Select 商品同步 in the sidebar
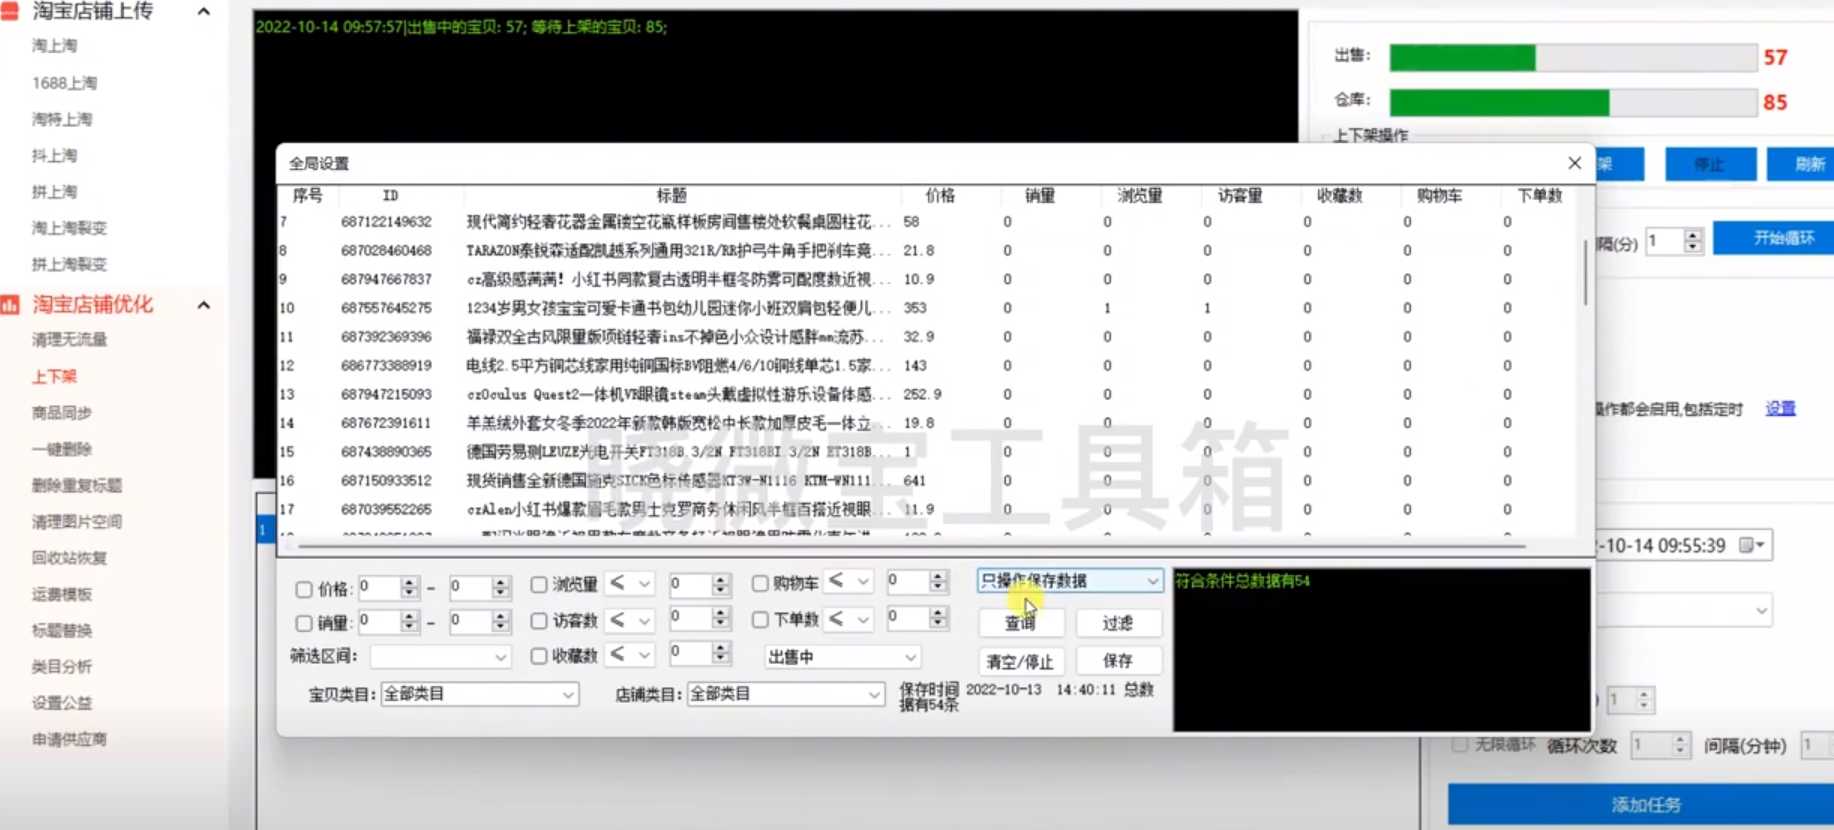Screen dimensions: 1834x830 pos(62,412)
